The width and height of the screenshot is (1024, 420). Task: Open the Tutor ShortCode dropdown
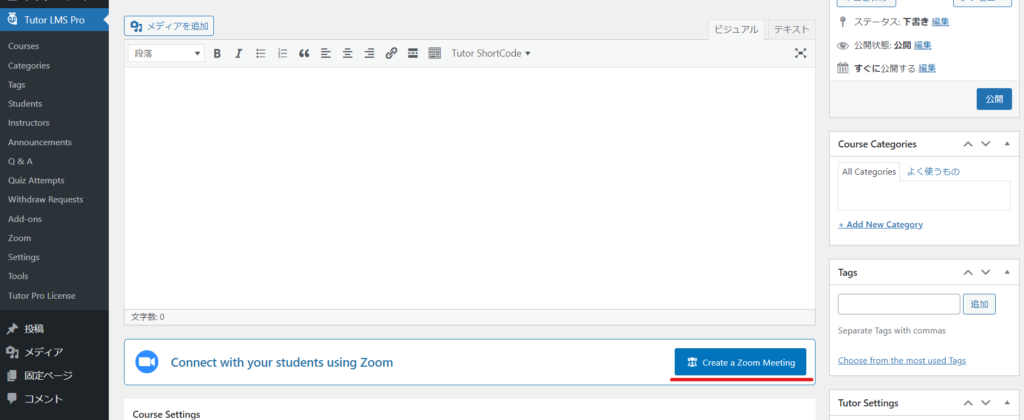pyautogui.click(x=490, y=53)
